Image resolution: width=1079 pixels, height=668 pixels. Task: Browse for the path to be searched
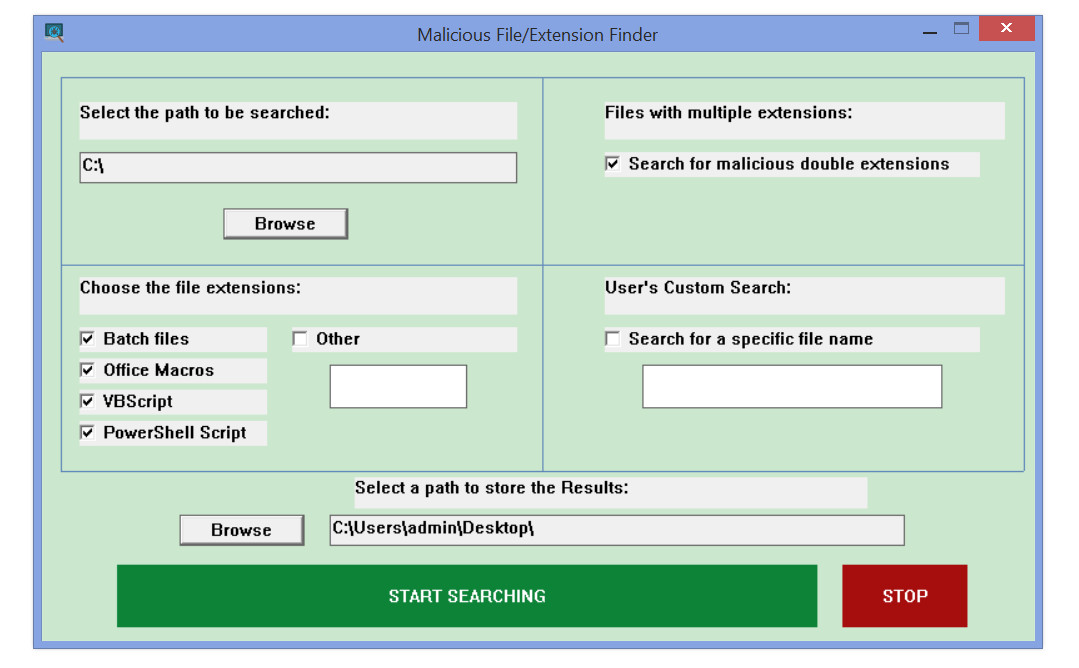pos(286,224)
